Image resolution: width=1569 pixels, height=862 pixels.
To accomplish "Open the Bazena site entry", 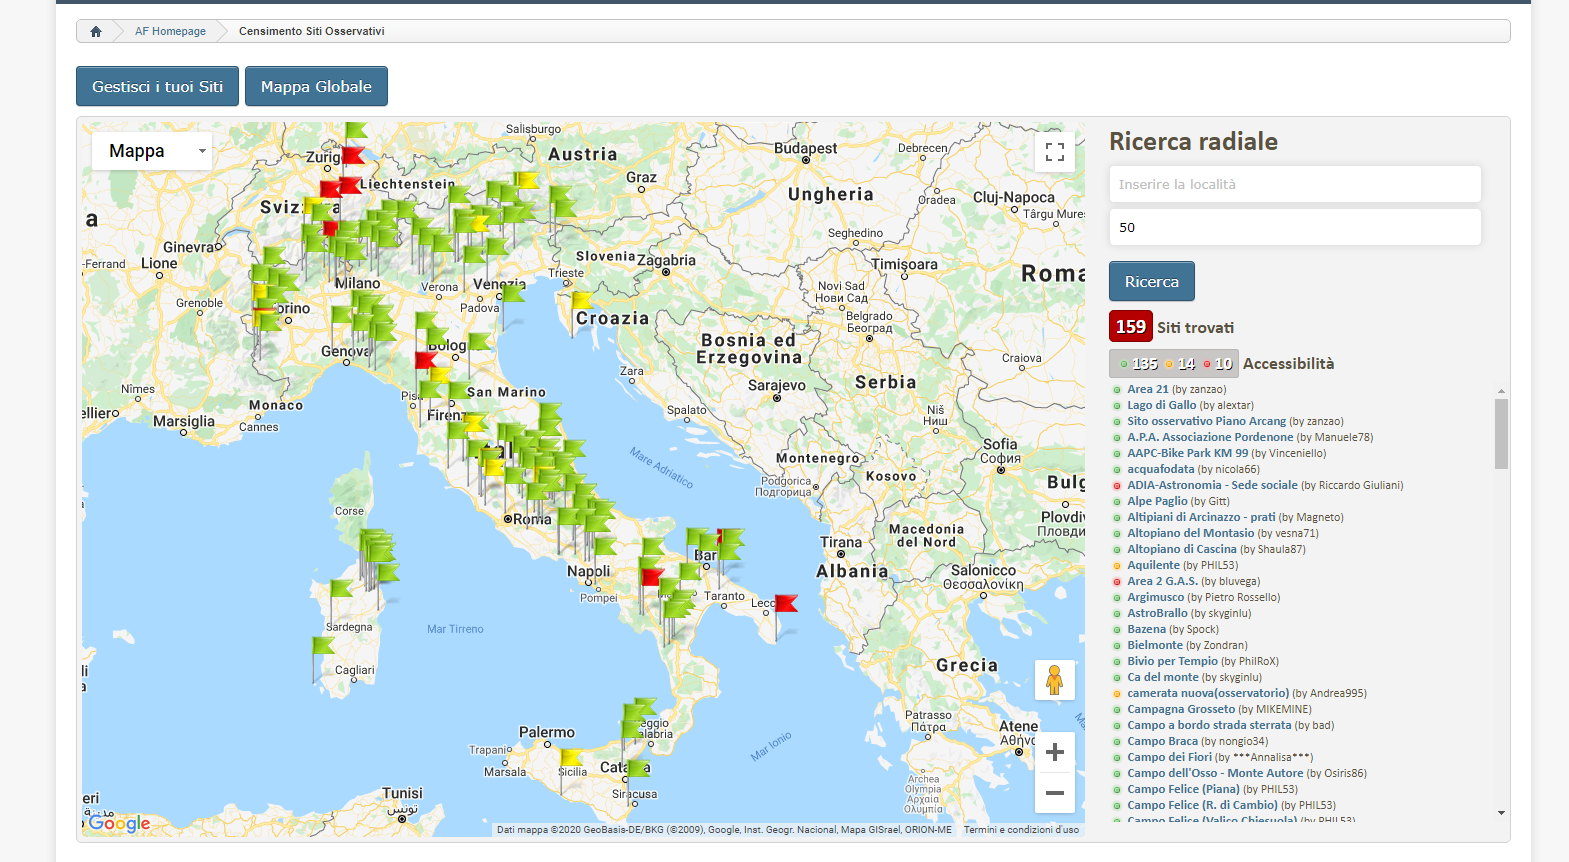I will point(1147,630).
